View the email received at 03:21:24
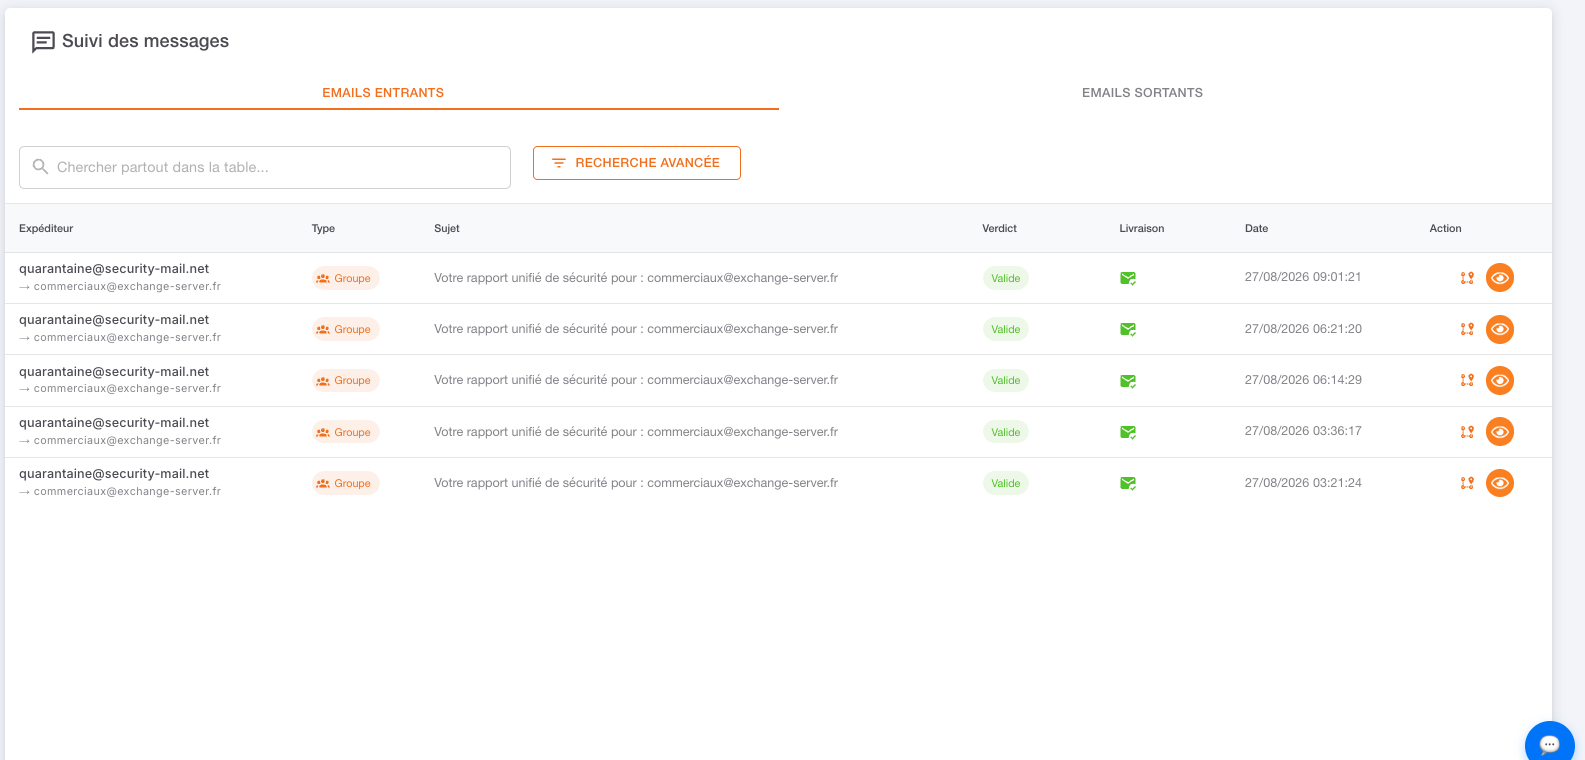 tap(1500, 483)
